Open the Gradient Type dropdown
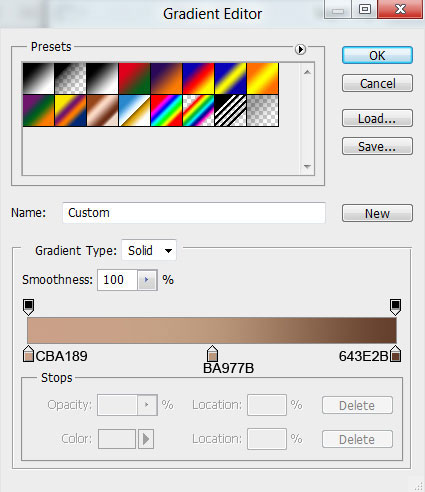This screenshot has height=492, width=425. click(x=149, y=250)
